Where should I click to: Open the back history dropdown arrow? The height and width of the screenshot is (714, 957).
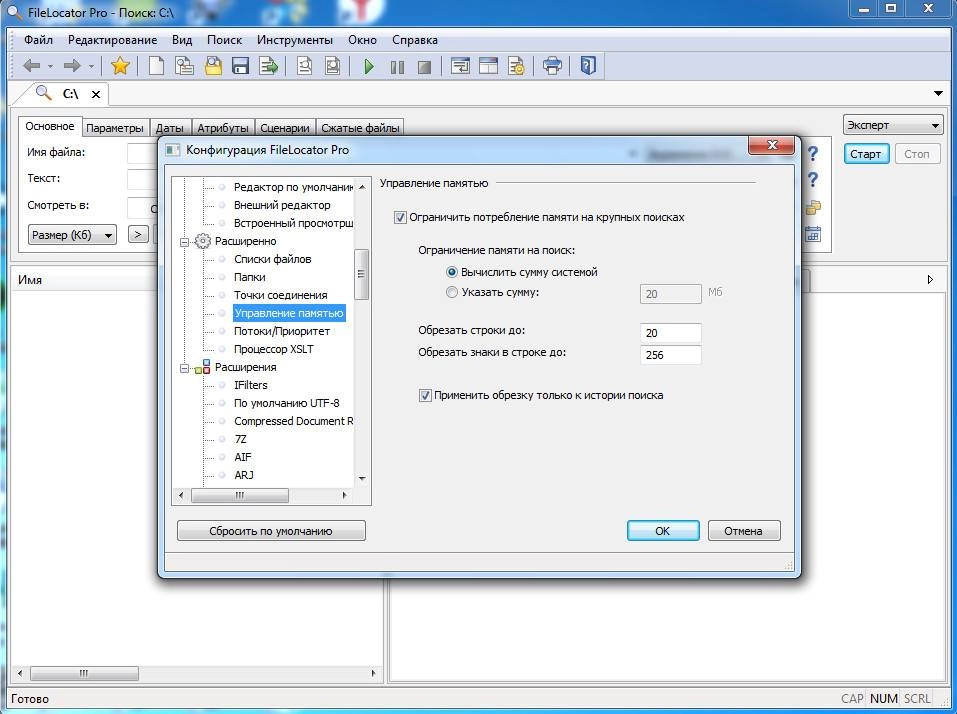50,66
